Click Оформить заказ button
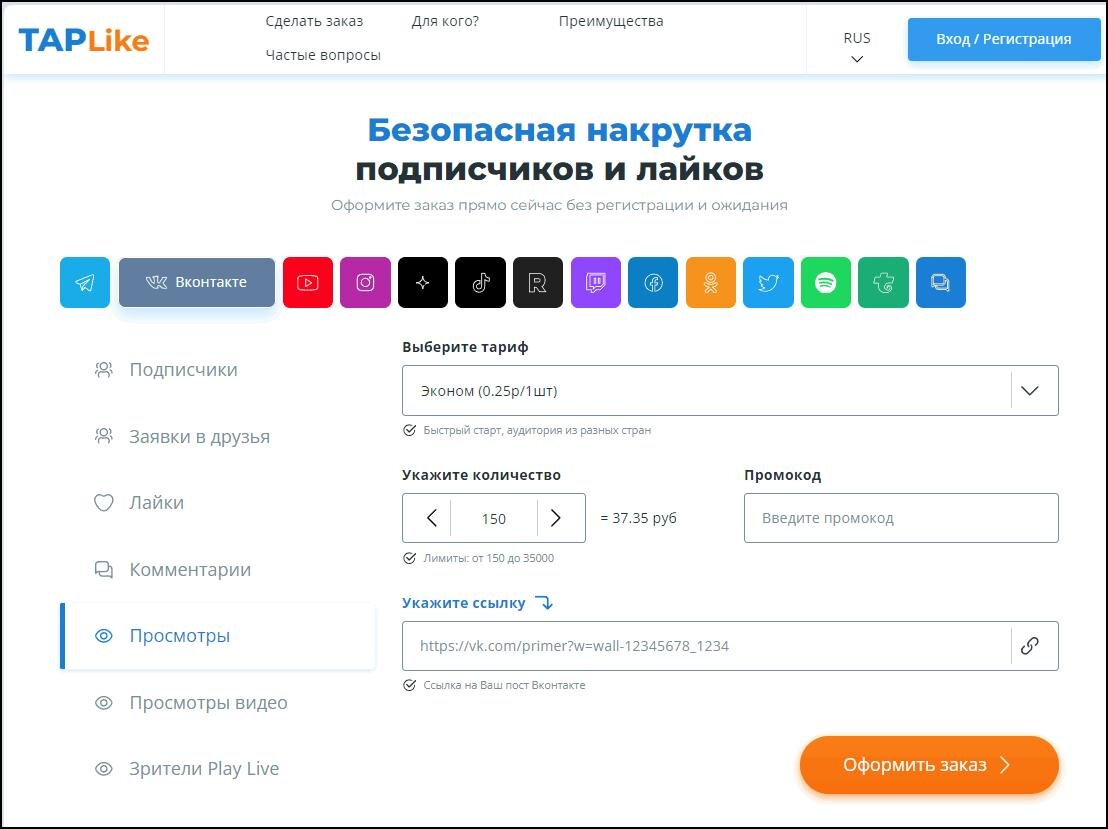This screenshot has width=1108, height=829. pos(929,765)
